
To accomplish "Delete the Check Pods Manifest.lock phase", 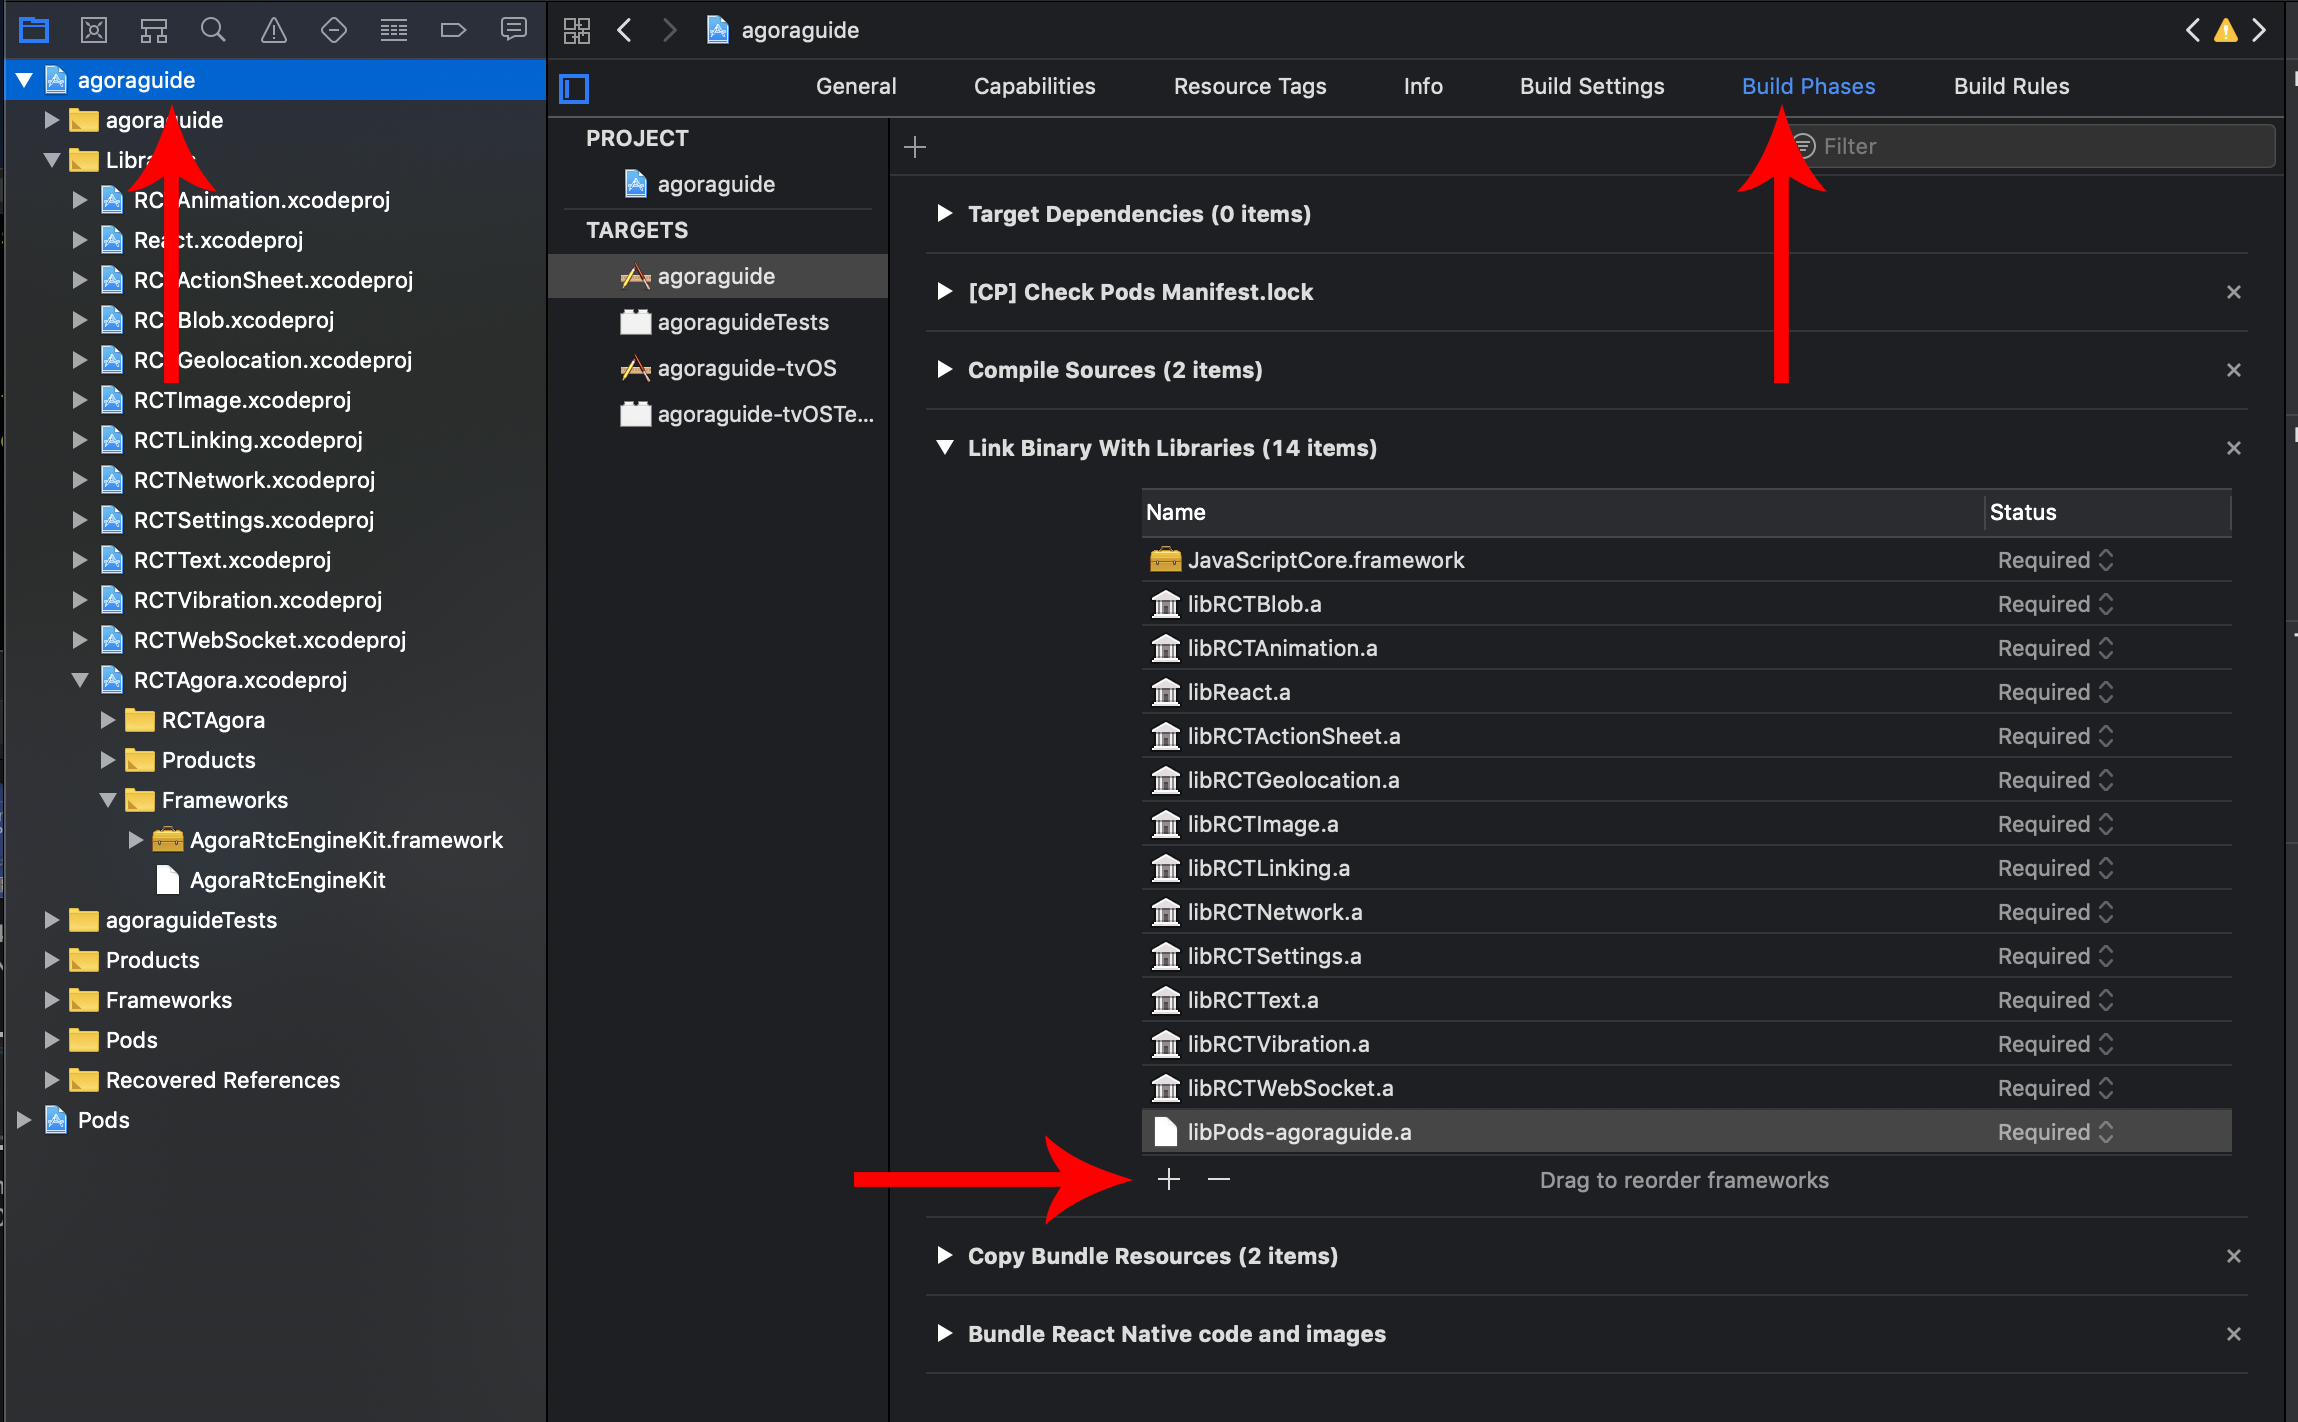I will coord(2234,292).
